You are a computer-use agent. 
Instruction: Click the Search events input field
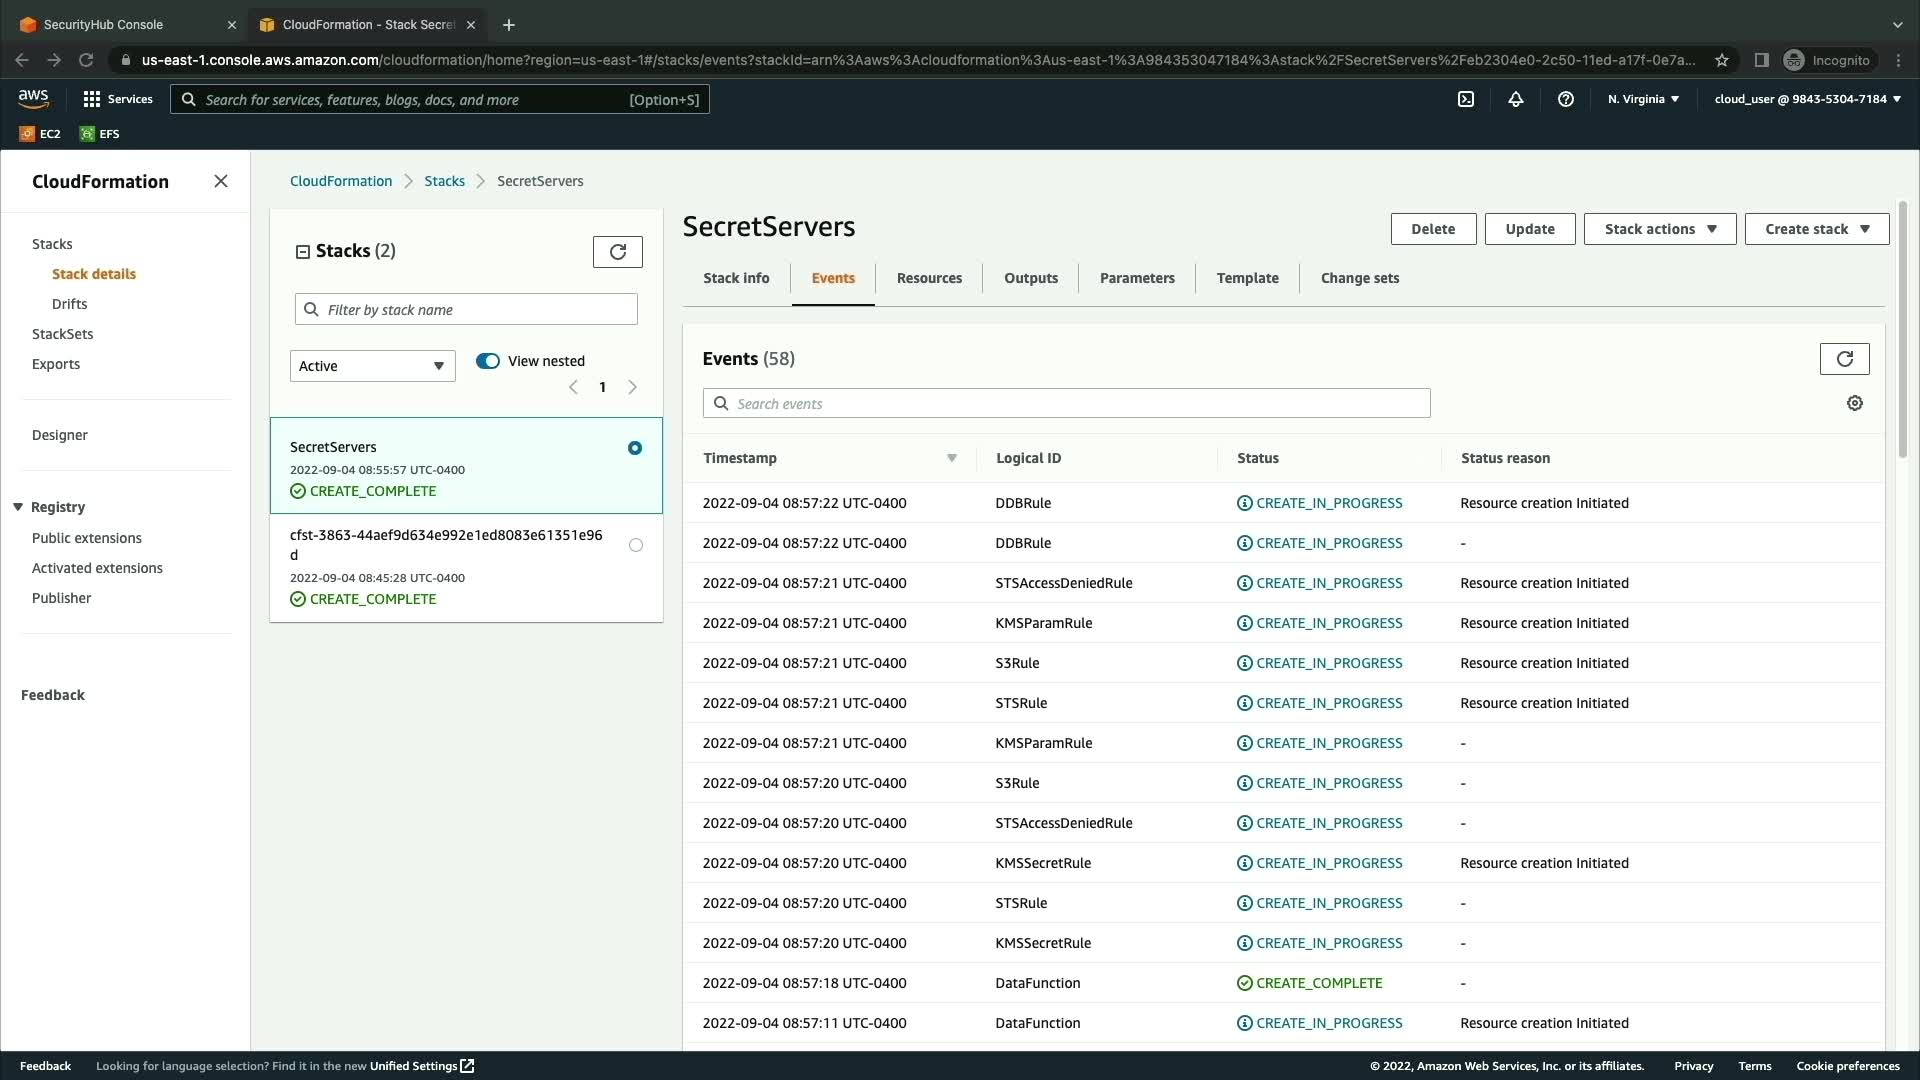pyautogui.click(x=1066, y=404)
